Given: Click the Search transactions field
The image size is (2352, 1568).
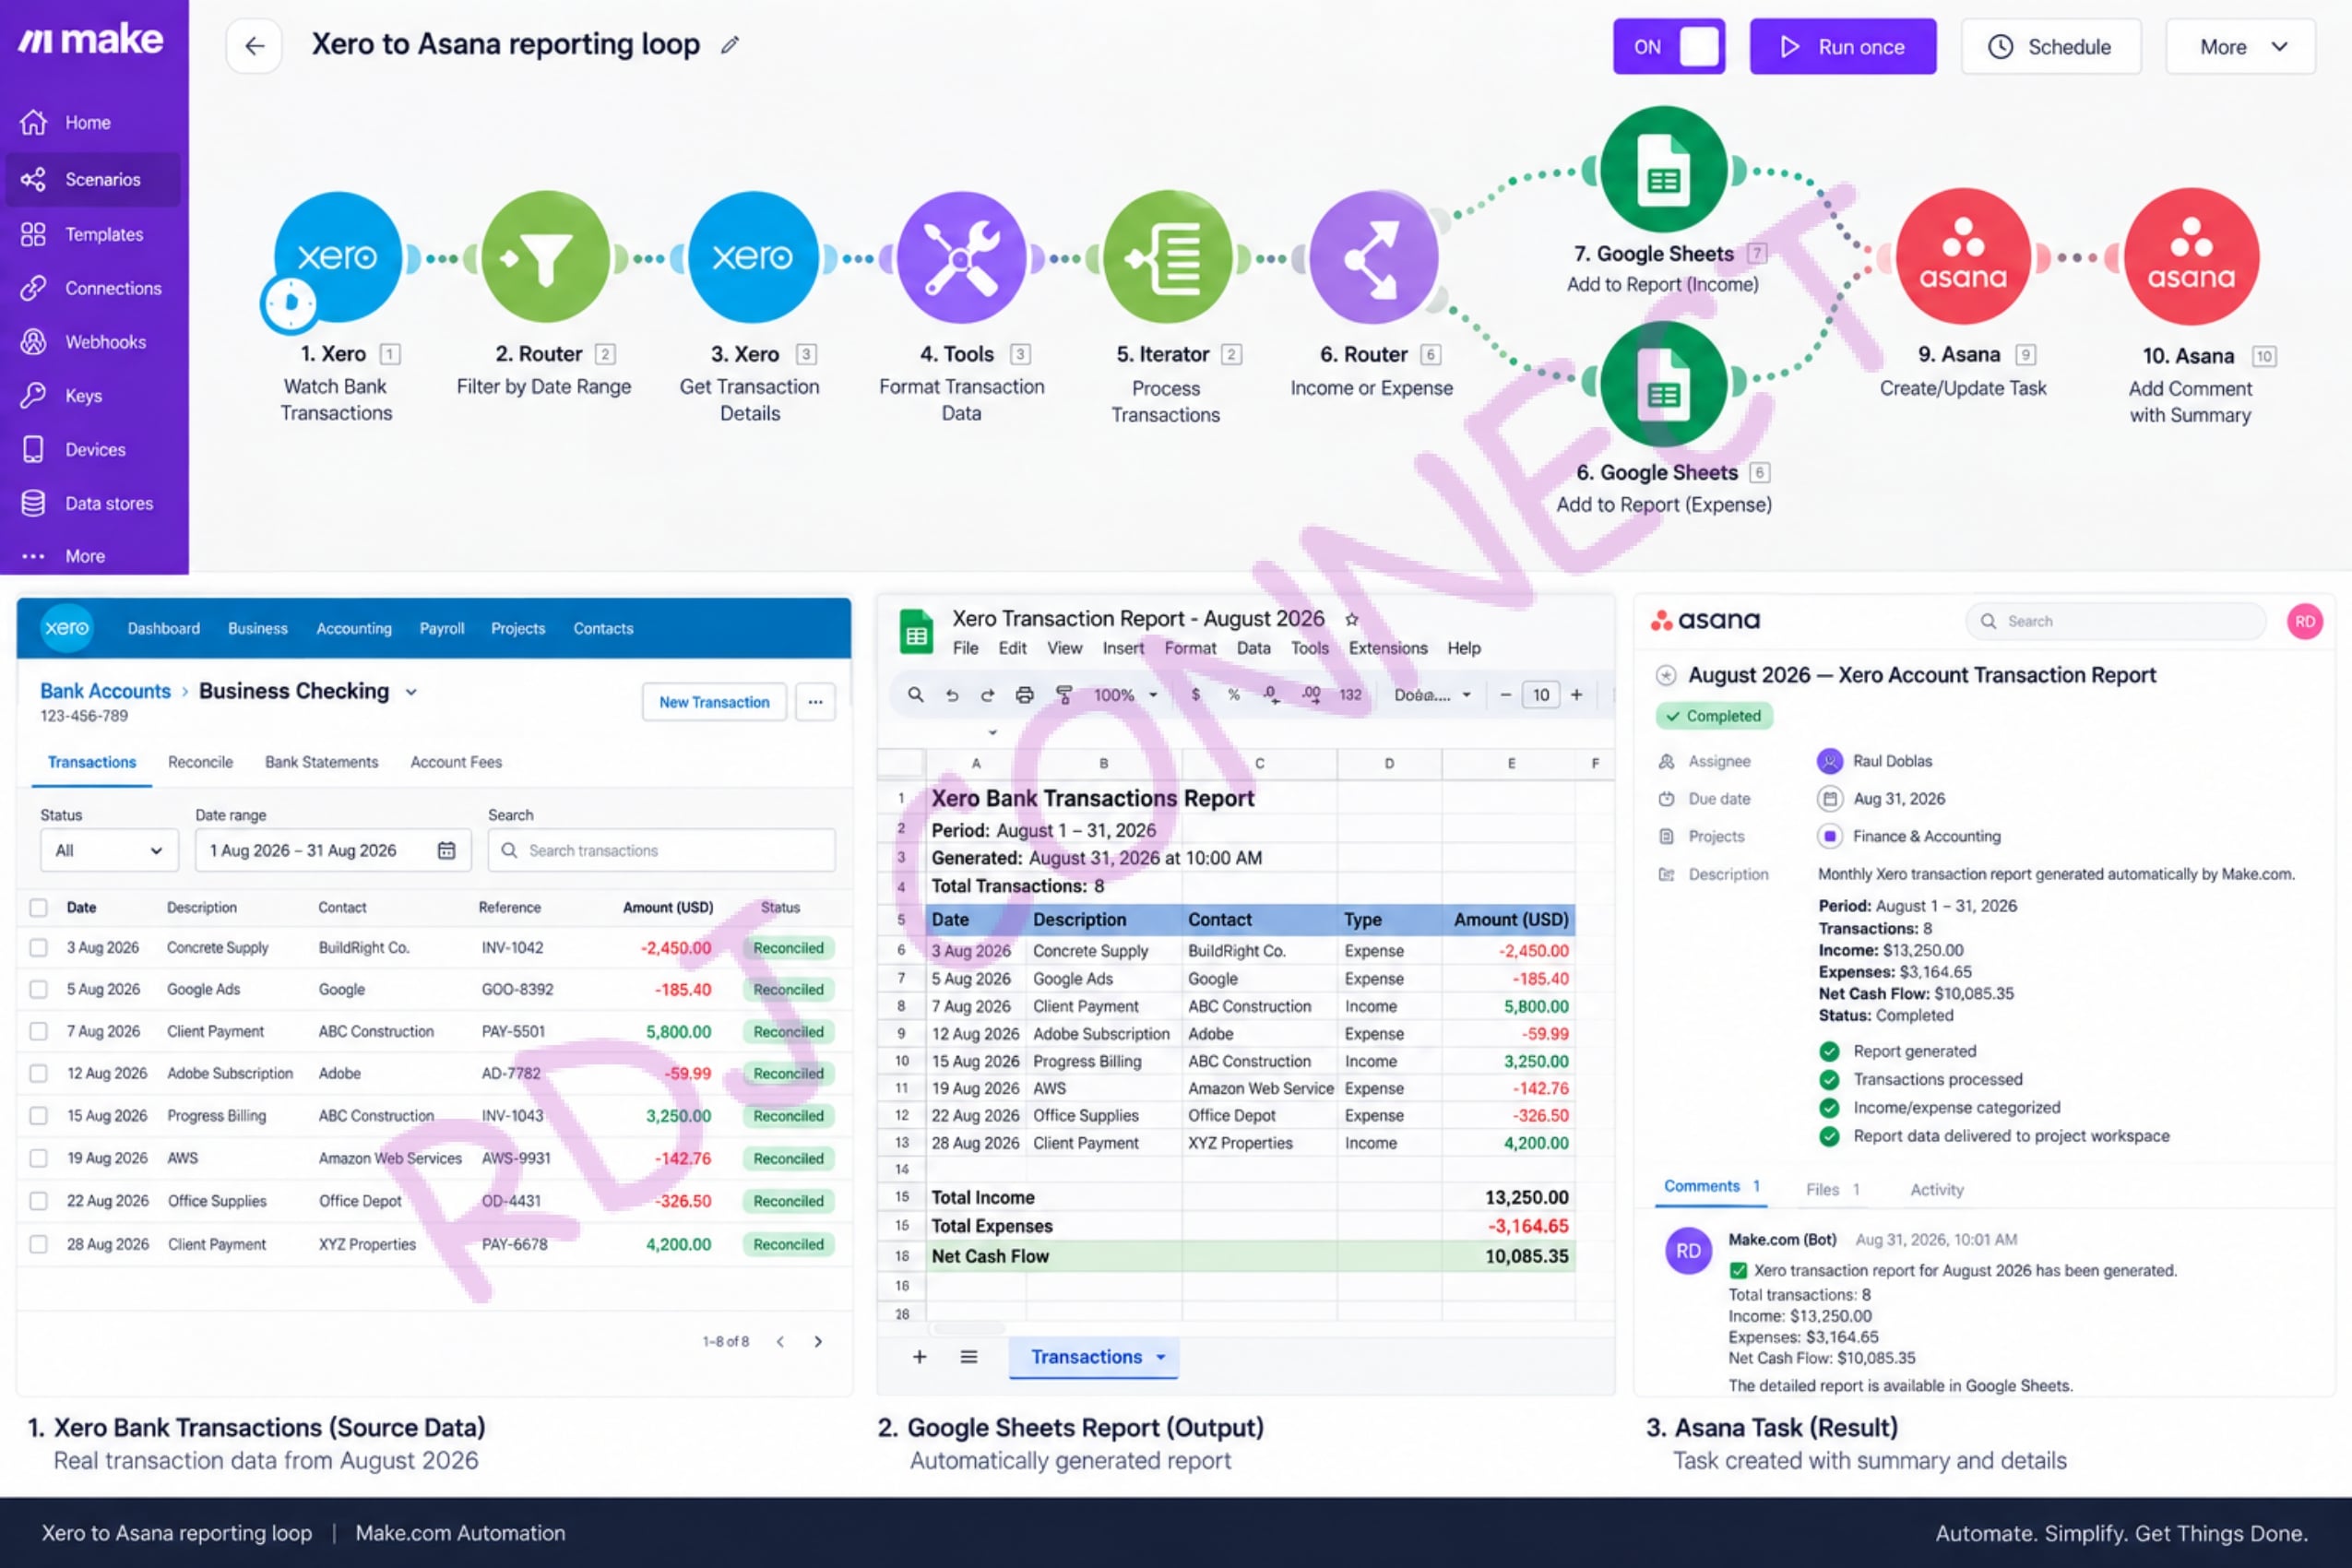Looking at the screenshot, I should (x=662, y=850).
